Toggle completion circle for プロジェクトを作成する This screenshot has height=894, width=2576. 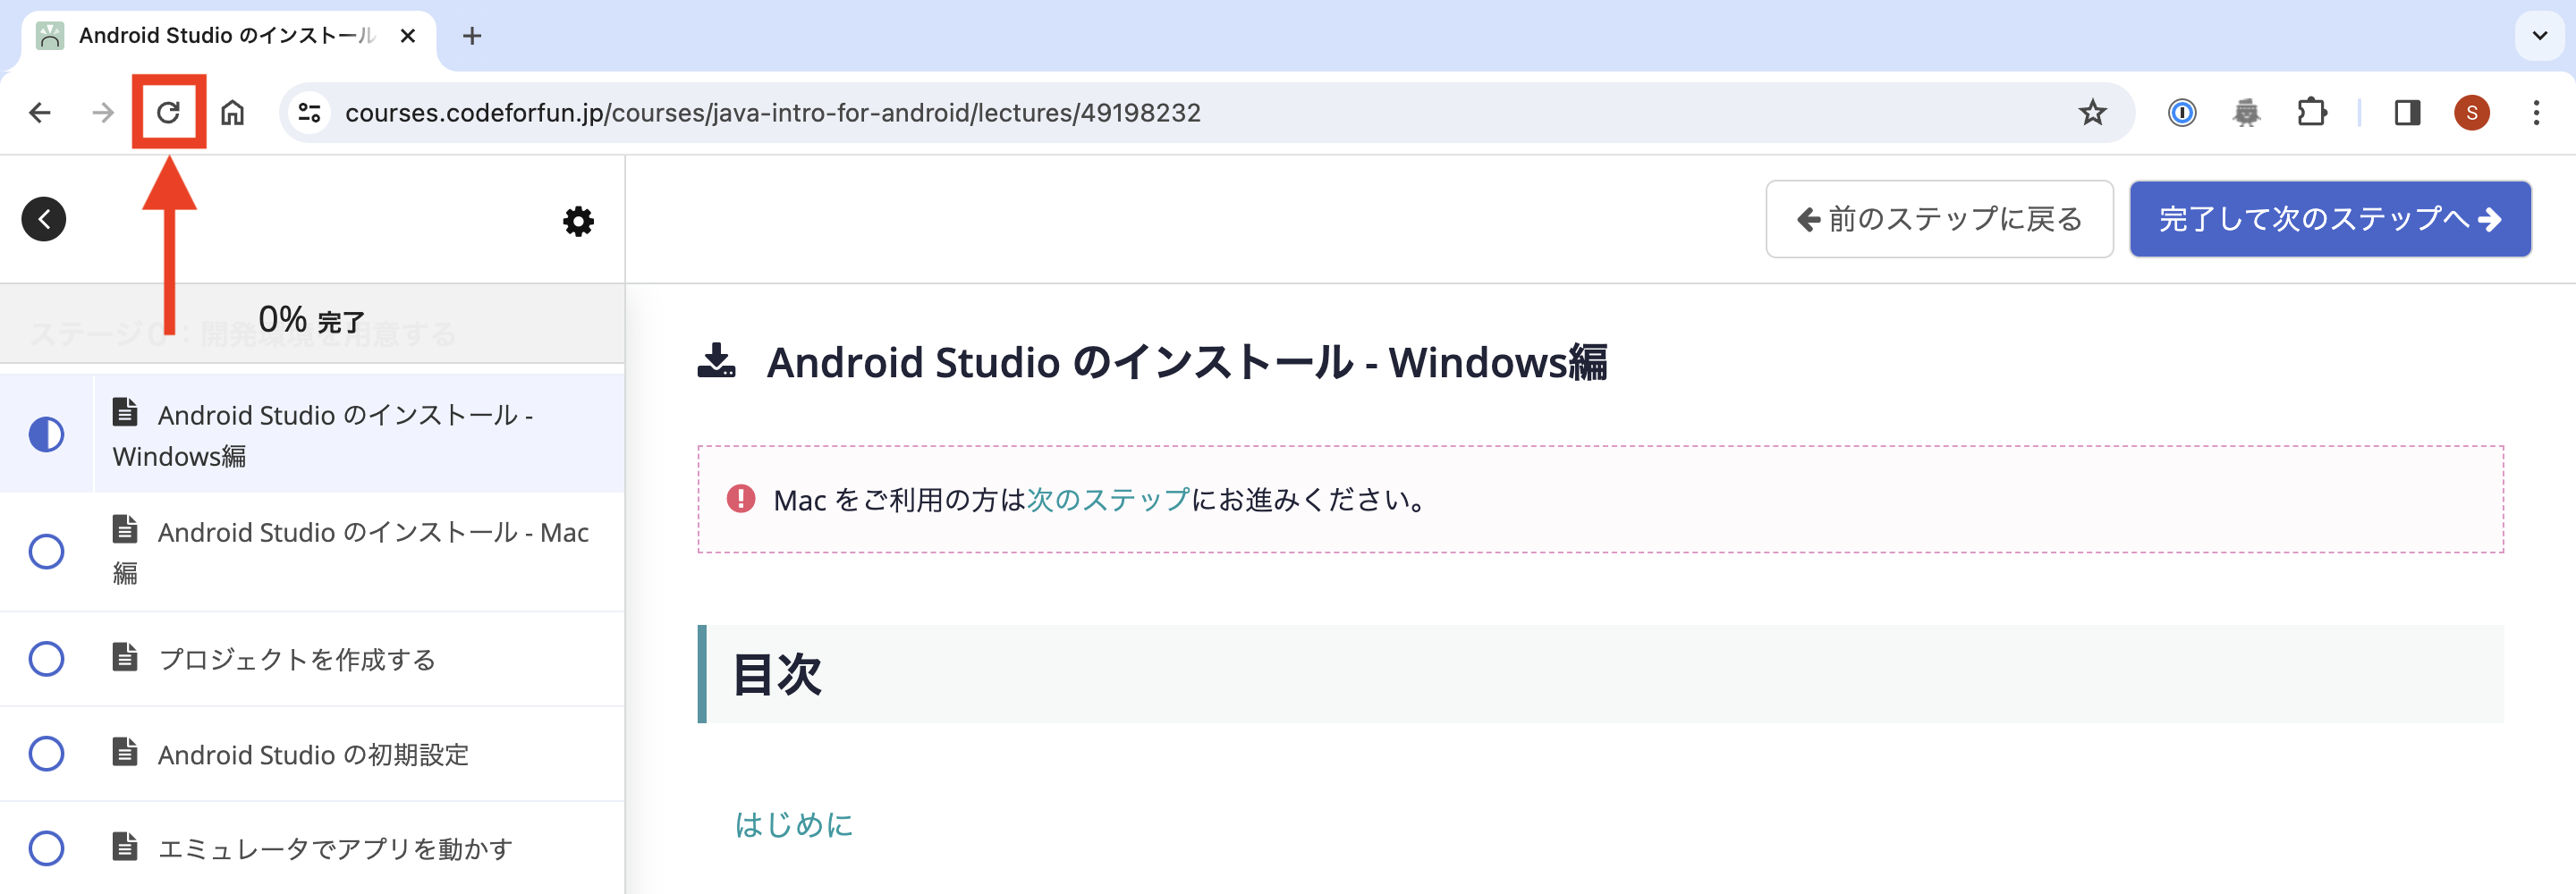click(x=46, y=659)
